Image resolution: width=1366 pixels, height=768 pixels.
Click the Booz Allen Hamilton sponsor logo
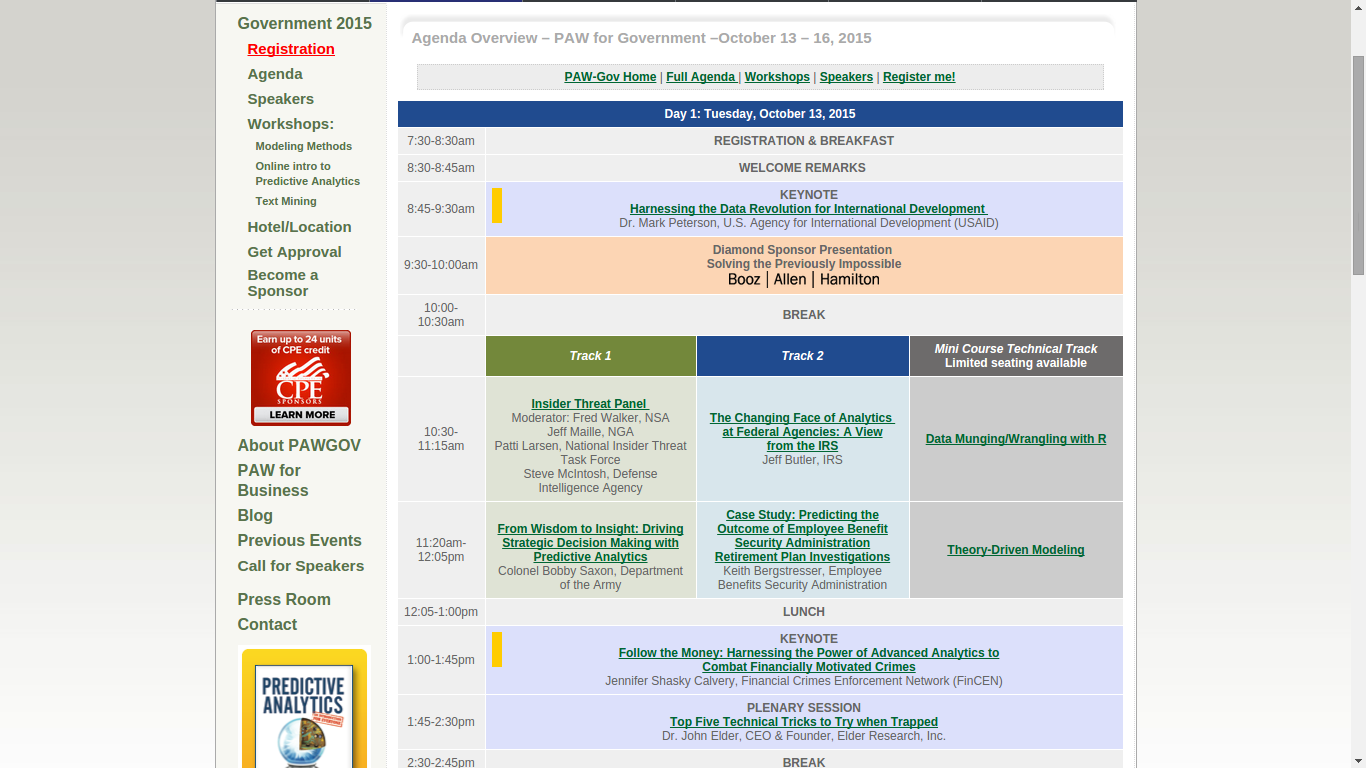[803, 280]
